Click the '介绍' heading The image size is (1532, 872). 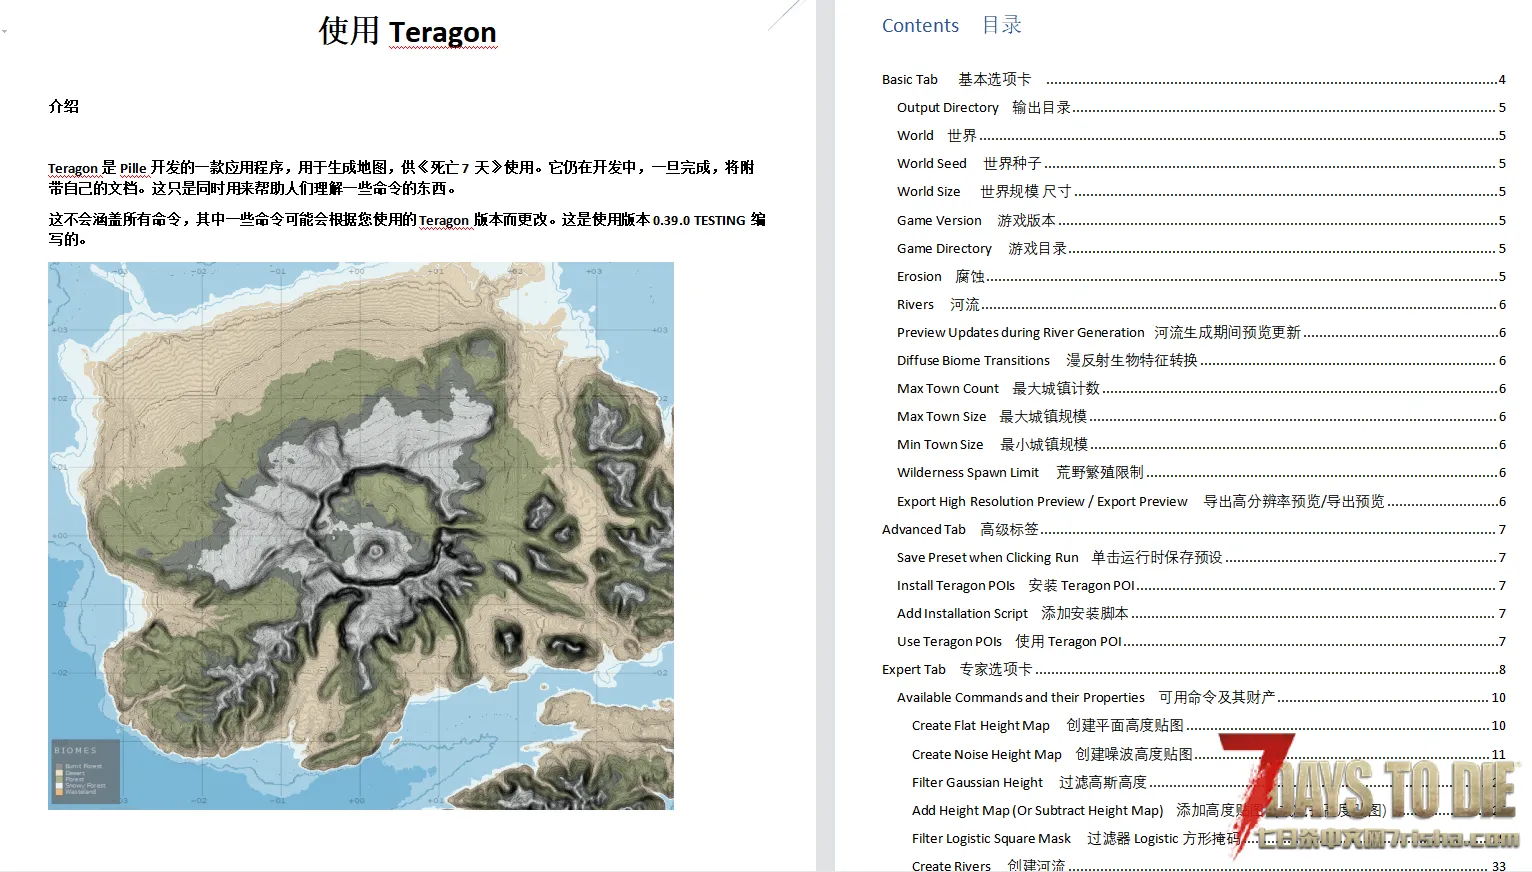[64, 106]
